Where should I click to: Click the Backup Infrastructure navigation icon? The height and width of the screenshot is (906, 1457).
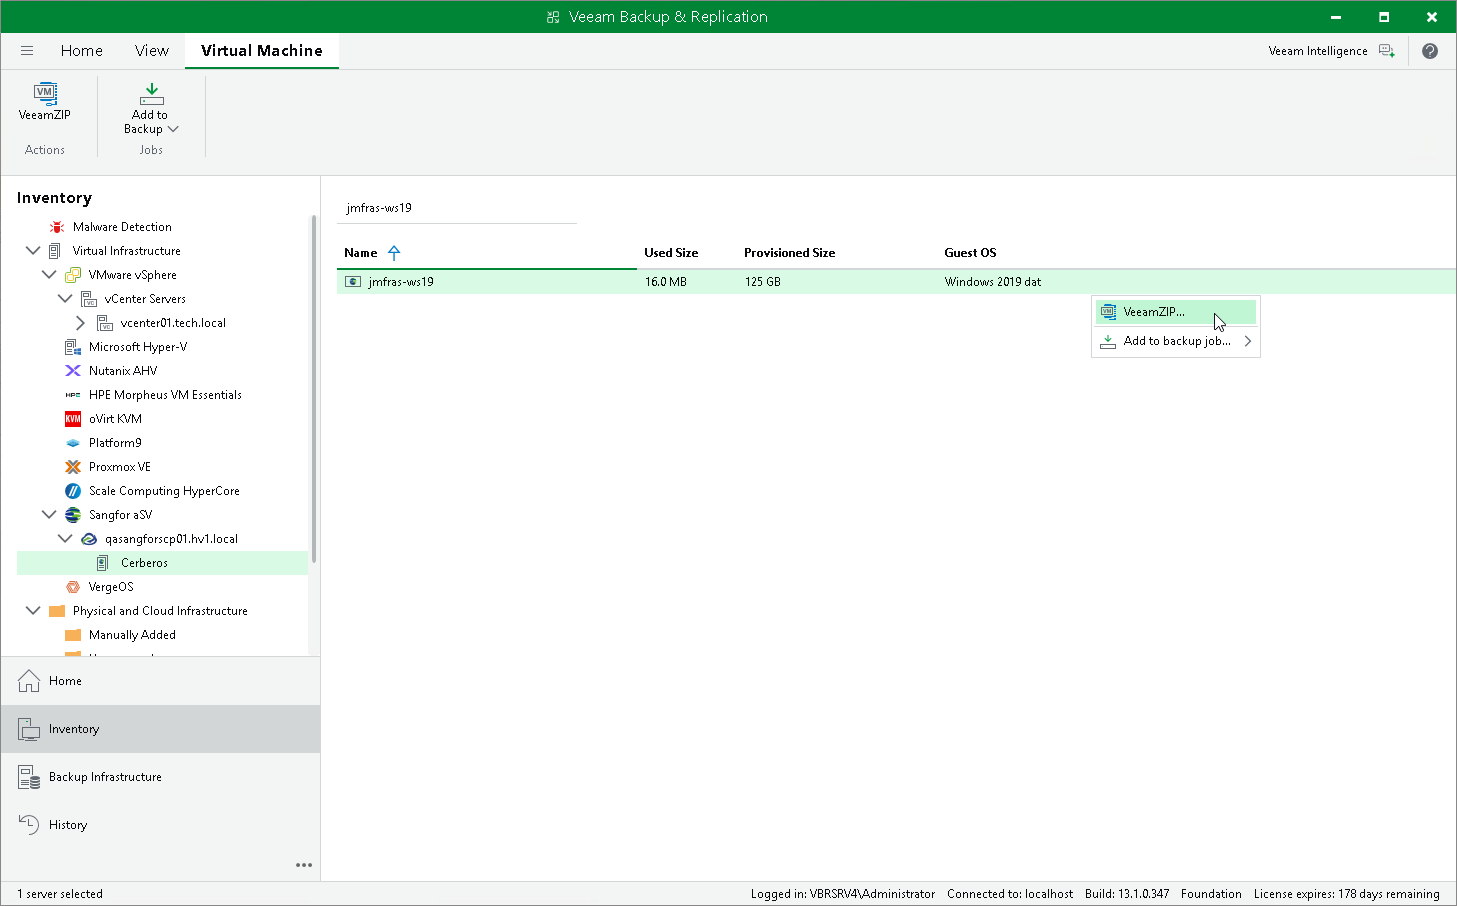click(29, 777)
